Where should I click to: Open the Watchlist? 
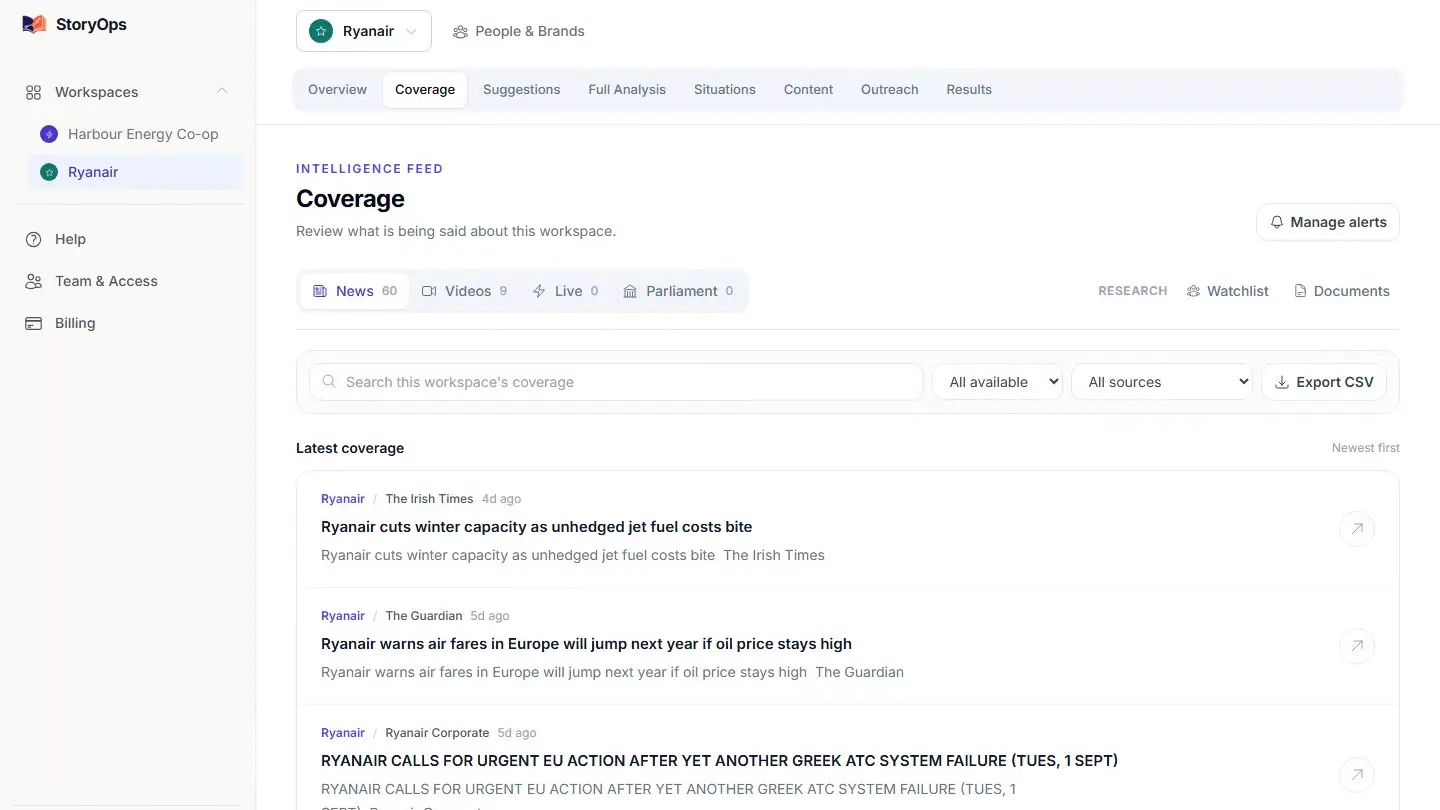1227,291
